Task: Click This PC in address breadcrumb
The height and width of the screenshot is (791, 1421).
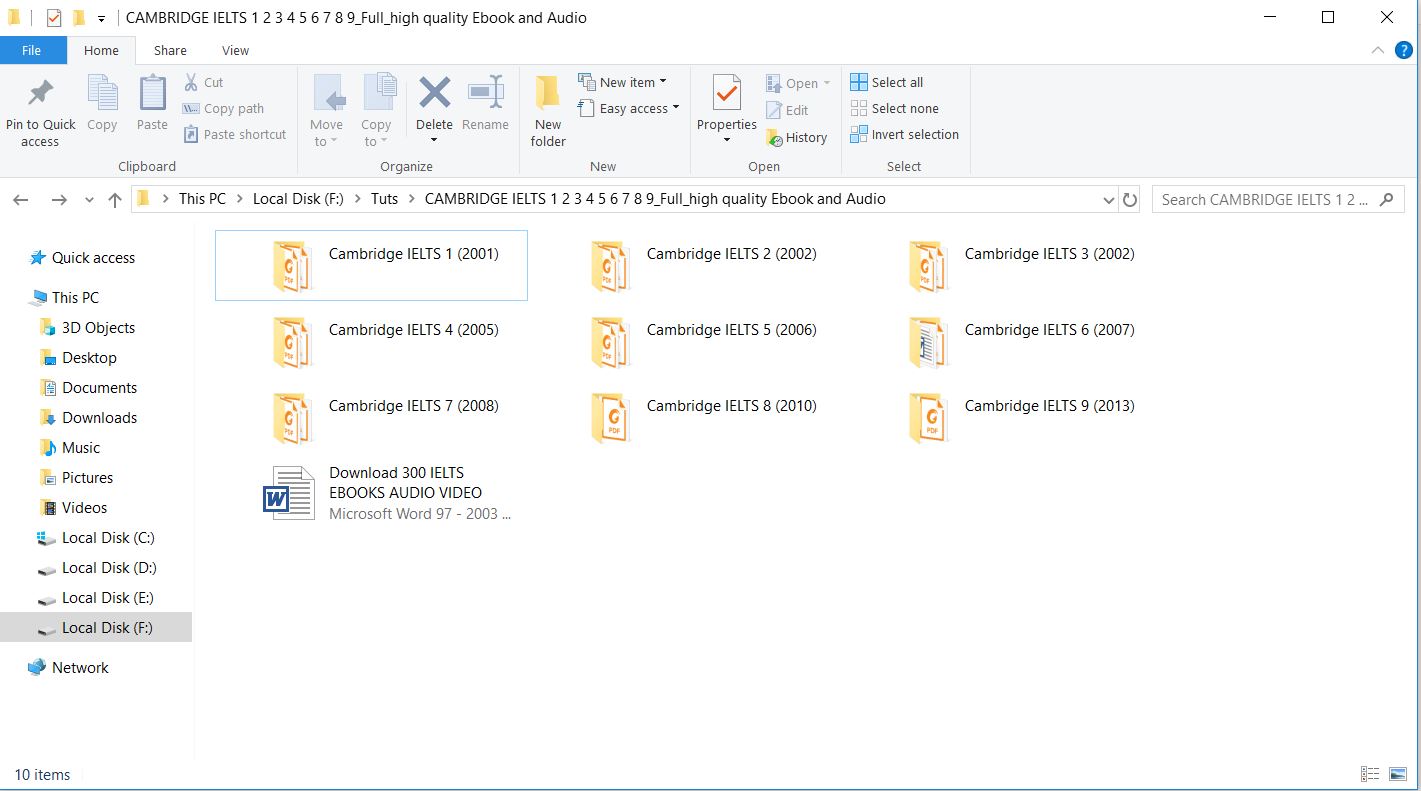Action: pyautogui.click(x=202, y=199)
